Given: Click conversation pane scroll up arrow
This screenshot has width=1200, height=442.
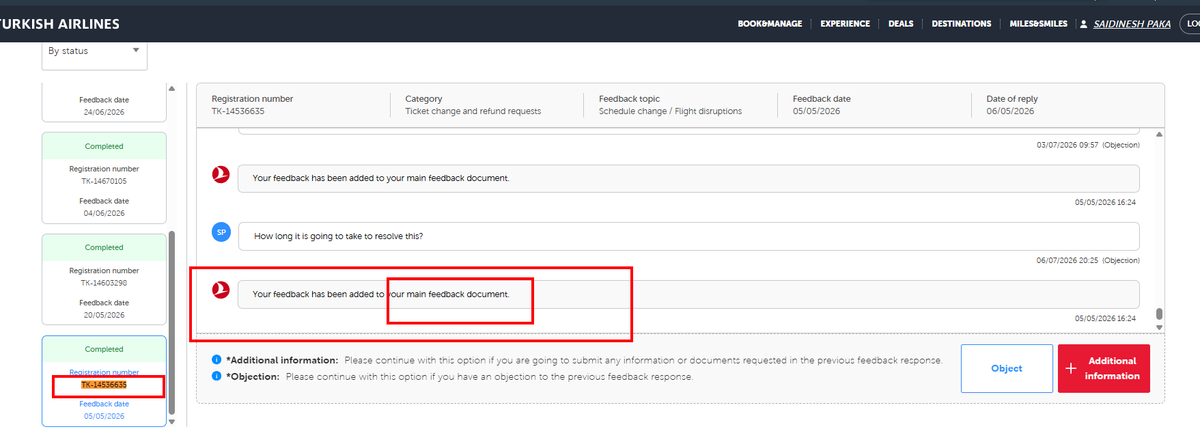Looking at the screenshot, I should point(1160,133).
